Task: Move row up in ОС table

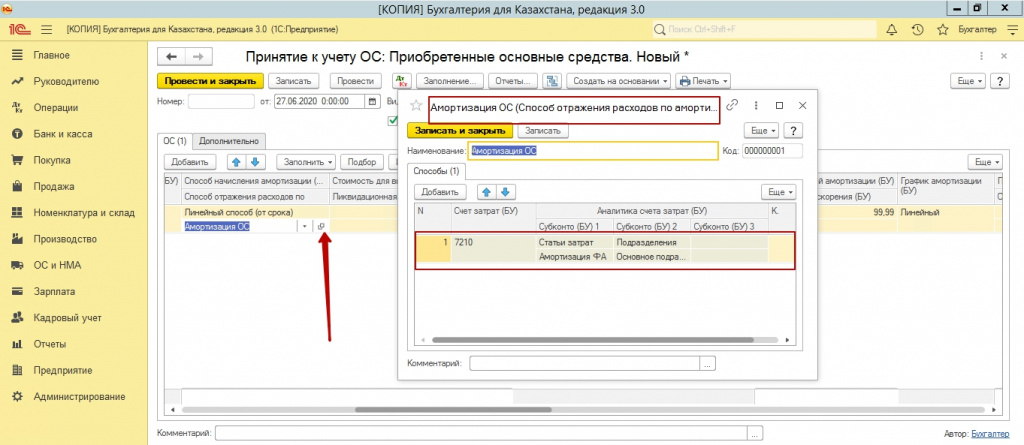Action: pos(236,161)
